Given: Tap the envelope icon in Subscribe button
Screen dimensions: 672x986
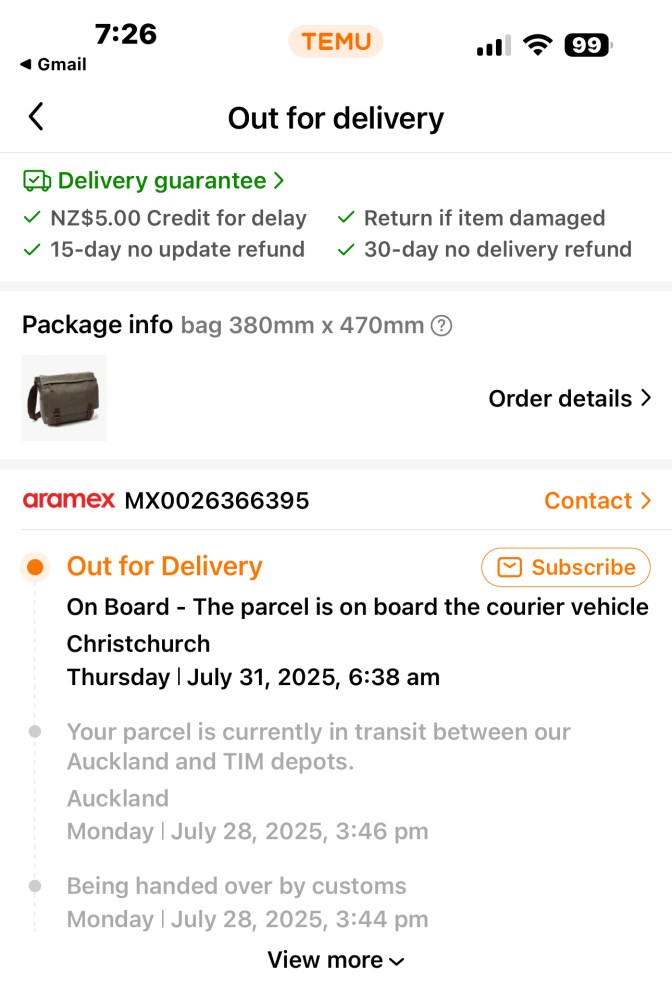Looking at the screenshot, I should (x=510, y=567).
